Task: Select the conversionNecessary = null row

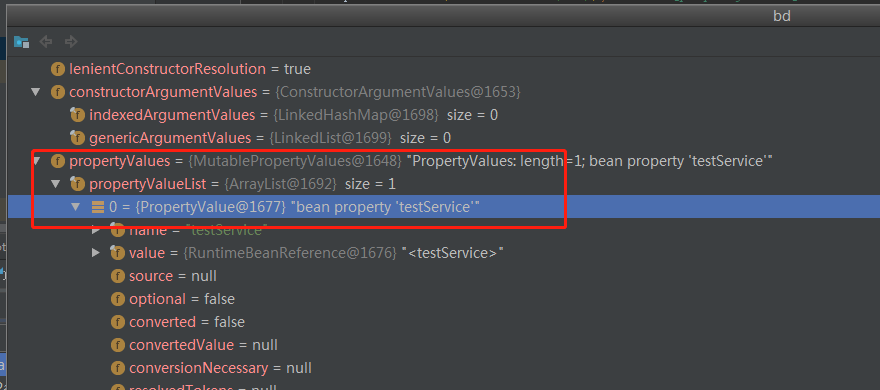Action: tap(443, 368)
